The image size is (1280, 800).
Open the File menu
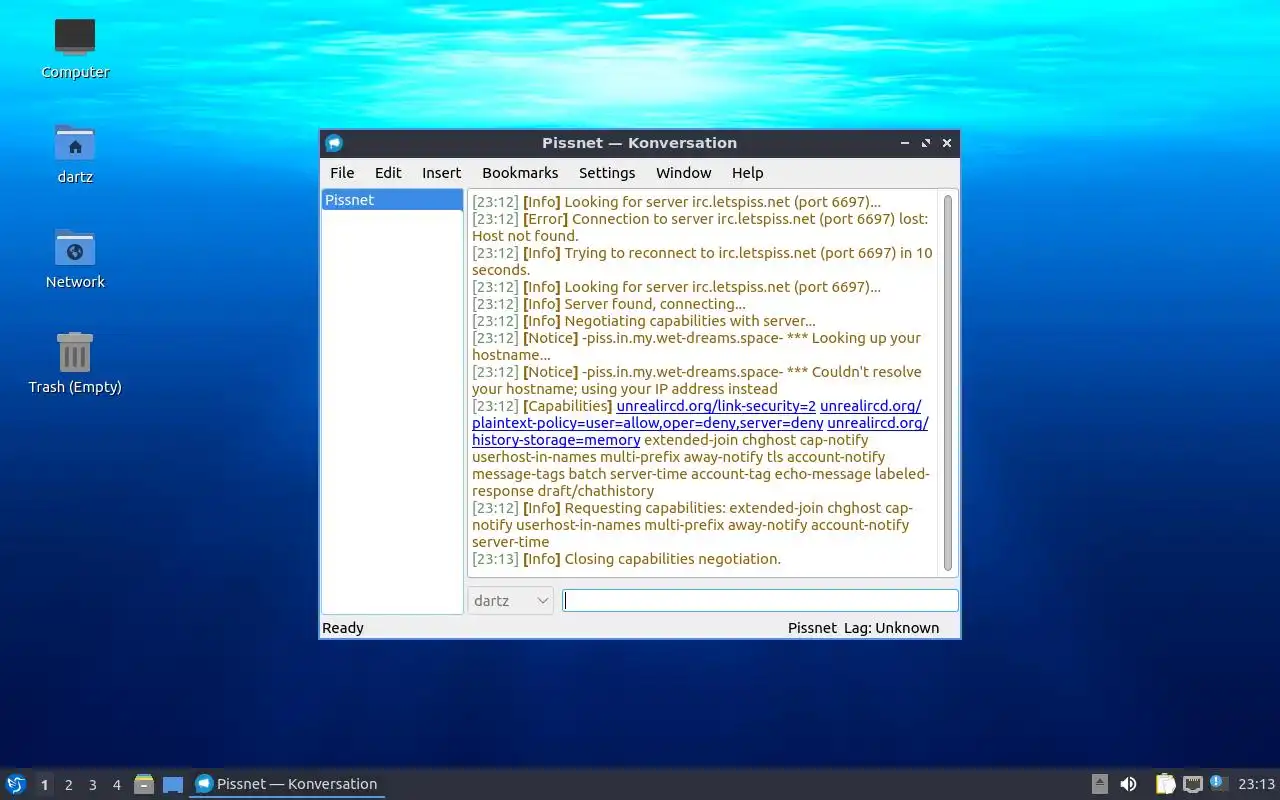[x=342, y=173]
